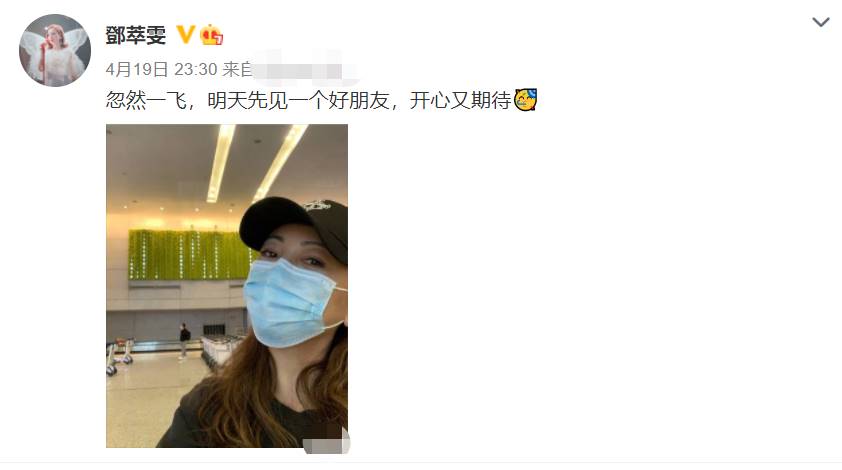
Task: Click the post text starting 忽然一飞
Action: 321,100
